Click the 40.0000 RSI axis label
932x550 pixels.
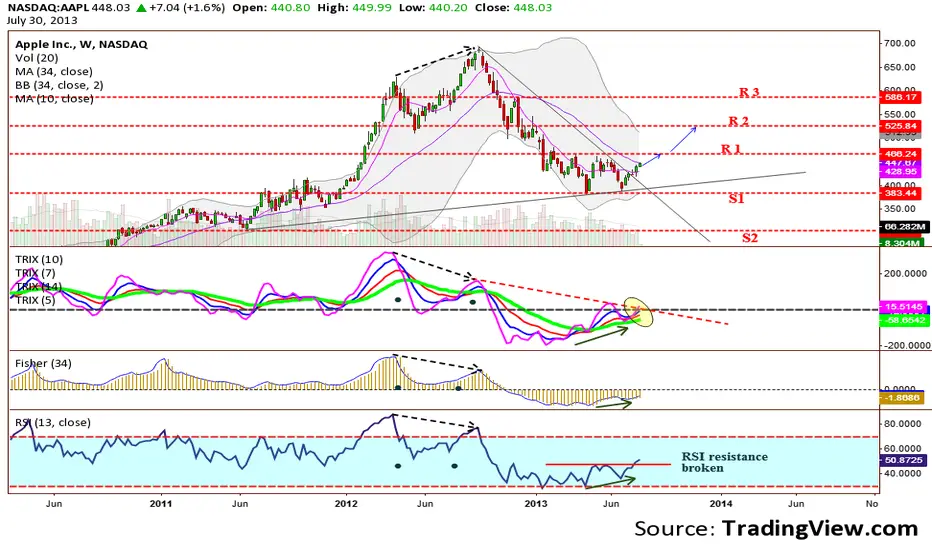[x=903, y=474]
